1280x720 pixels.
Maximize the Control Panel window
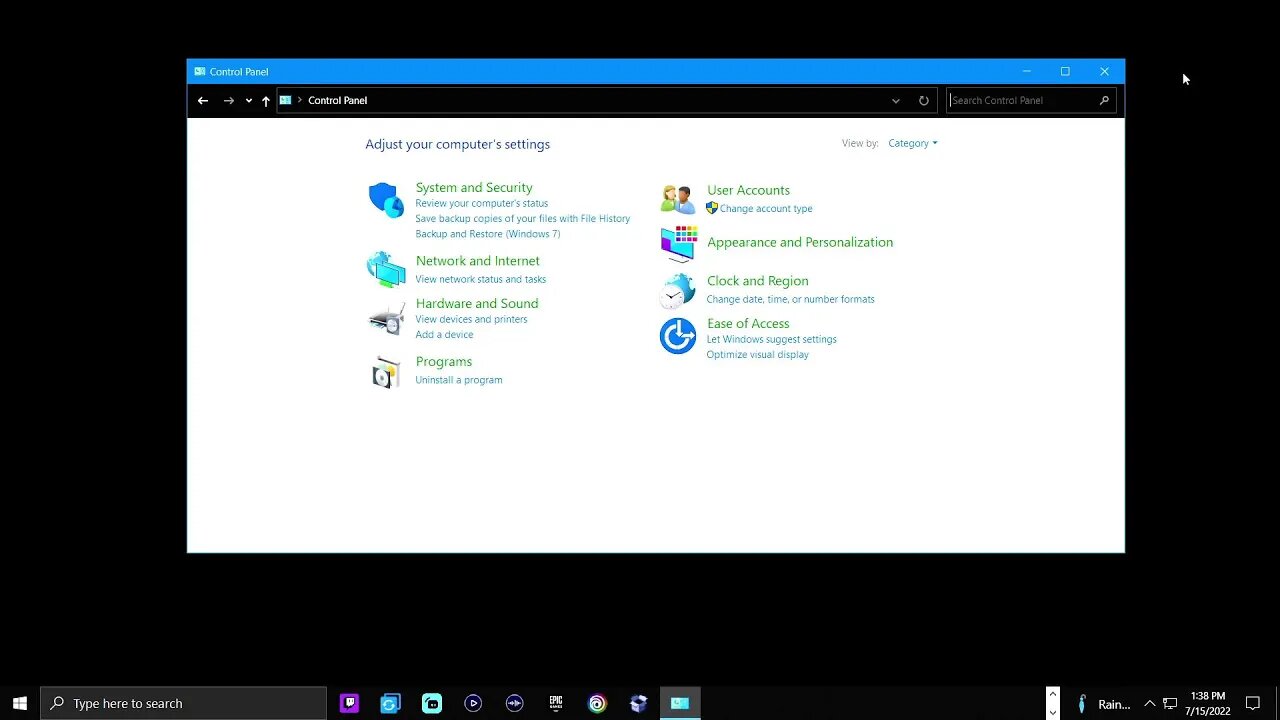(x=1065, y=71)
